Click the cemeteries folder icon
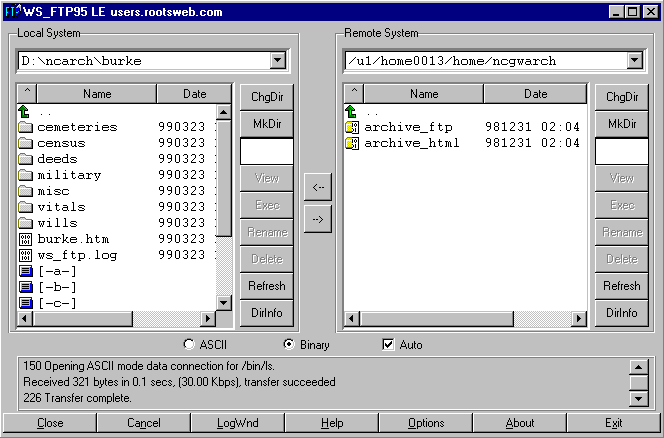This screenshot has width=664, height=438. tap(25, 127)
